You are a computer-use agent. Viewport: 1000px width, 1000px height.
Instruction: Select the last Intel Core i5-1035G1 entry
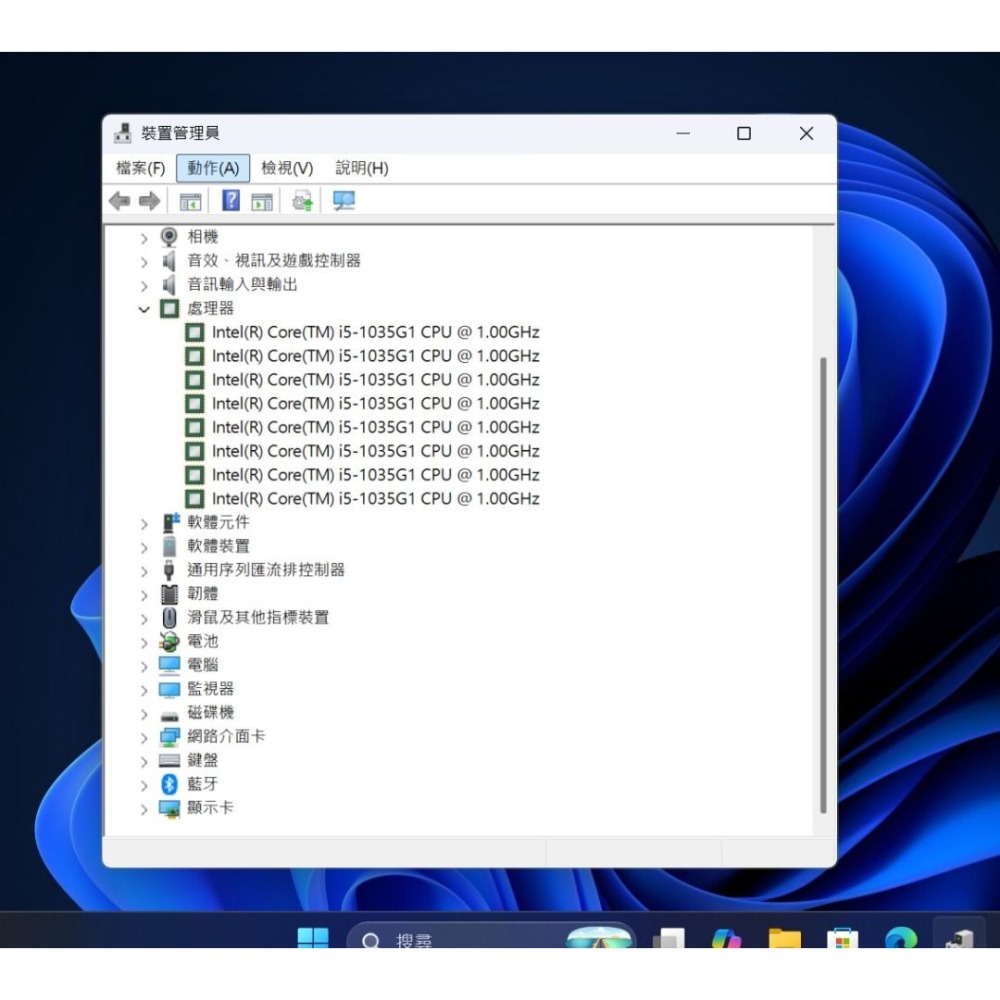point(376,499)
